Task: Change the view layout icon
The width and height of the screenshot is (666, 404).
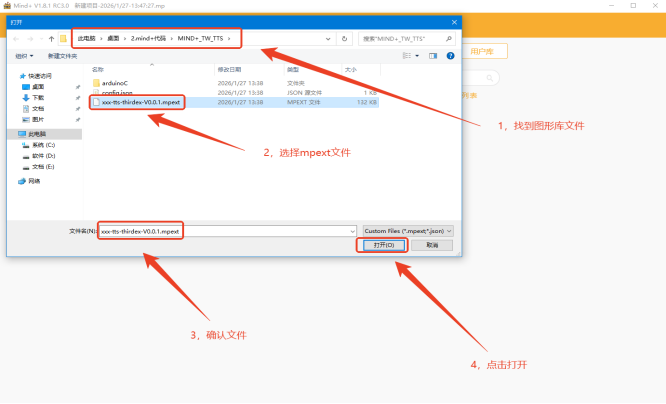Action: pyautogui.click(x=407, y=56)
